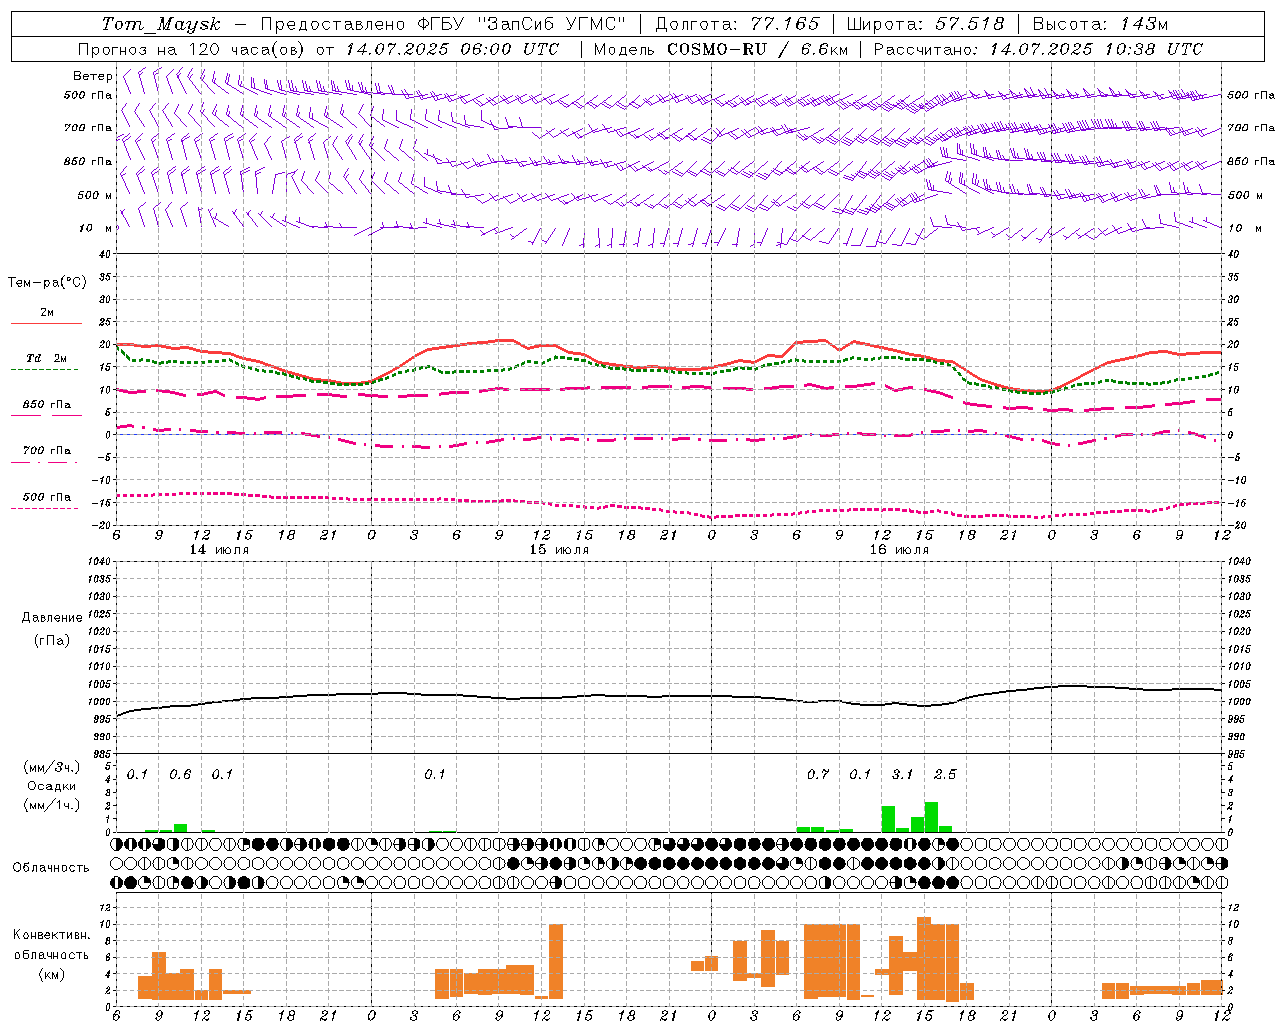Click the 3-hour precipitation value 3.1
This screenshot has height=1024, width=1280.
pos(902,774)
